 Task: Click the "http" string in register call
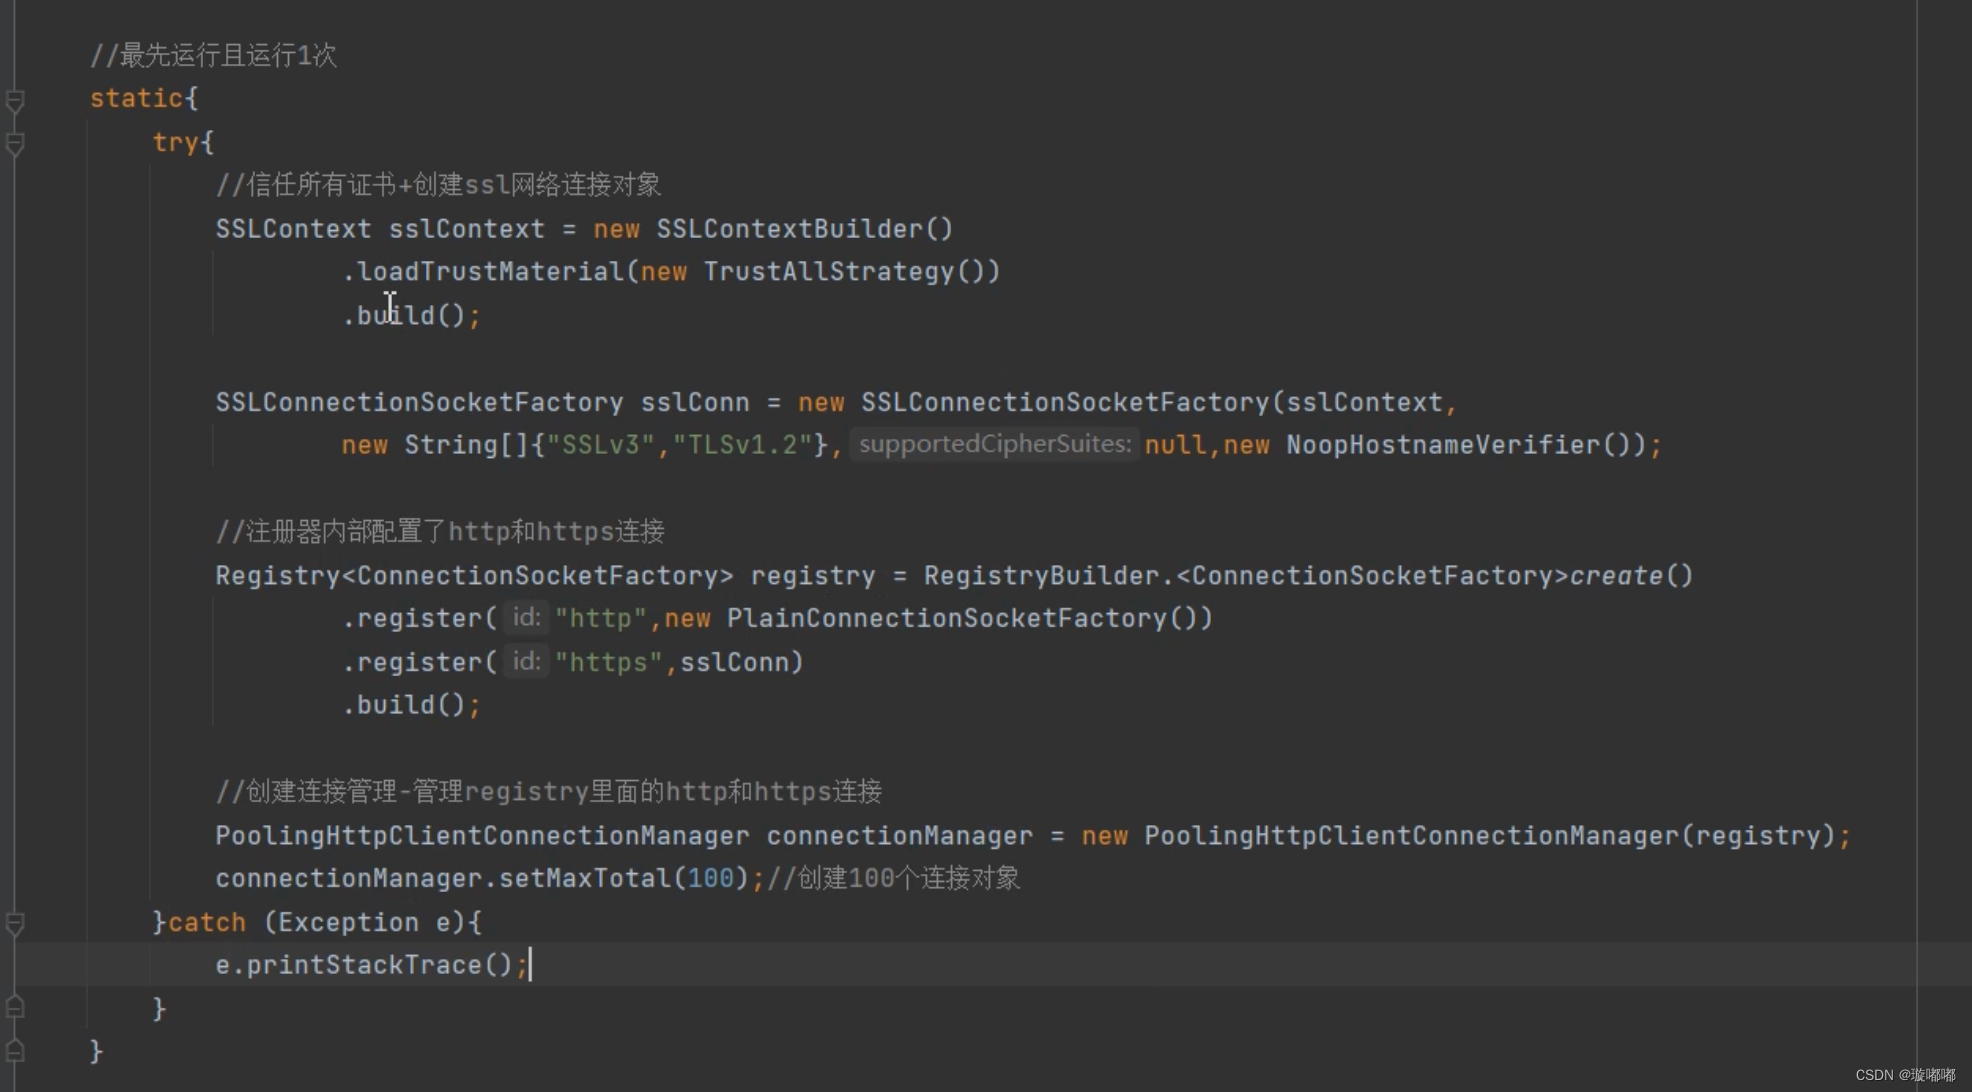click(x=601, y=619)
